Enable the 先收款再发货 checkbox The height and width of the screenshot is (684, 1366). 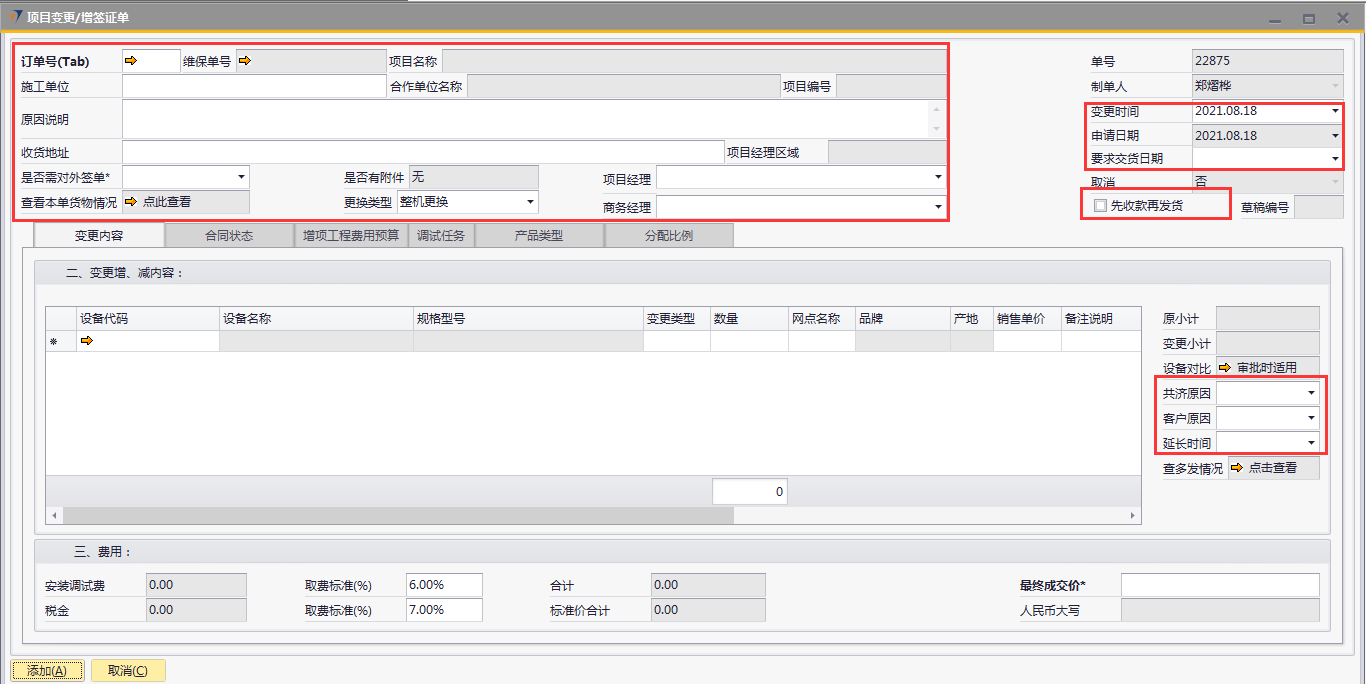pos(1101,206)
